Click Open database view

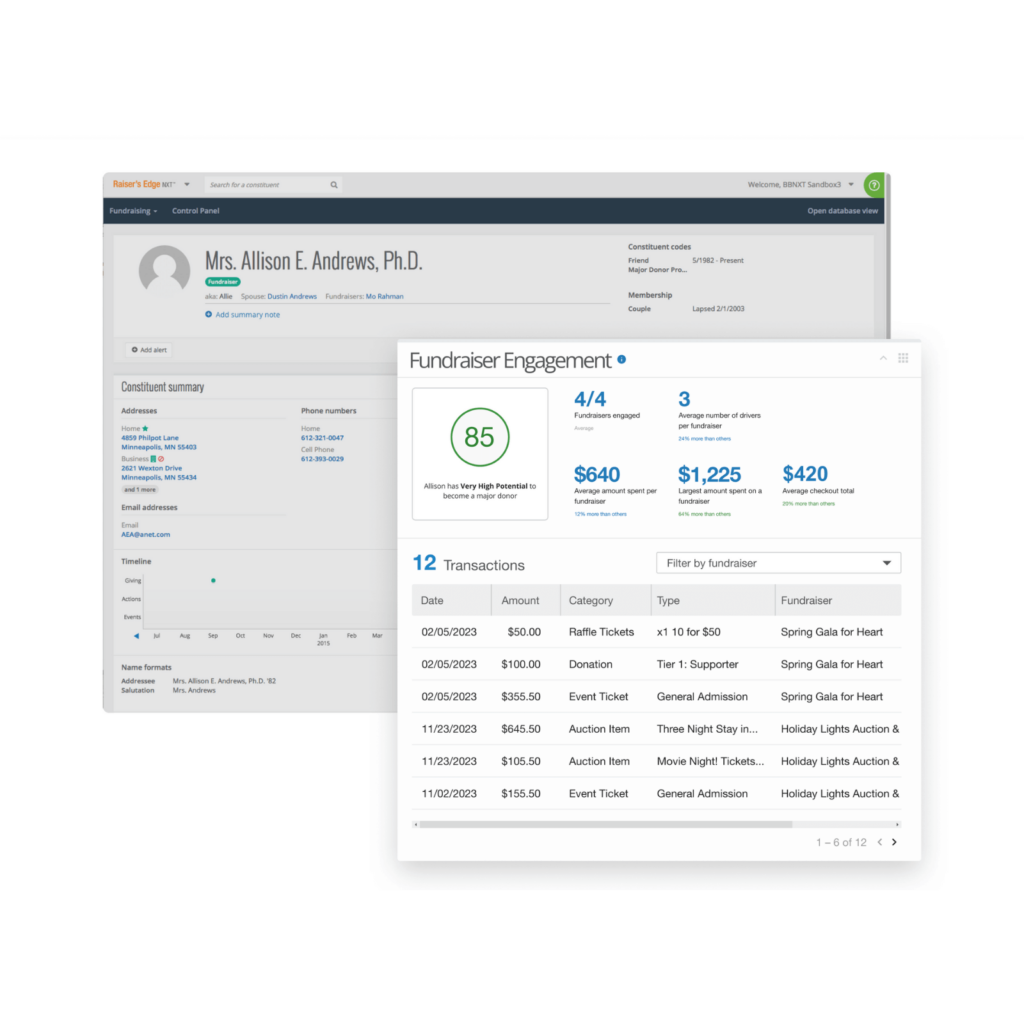point(842,211)
